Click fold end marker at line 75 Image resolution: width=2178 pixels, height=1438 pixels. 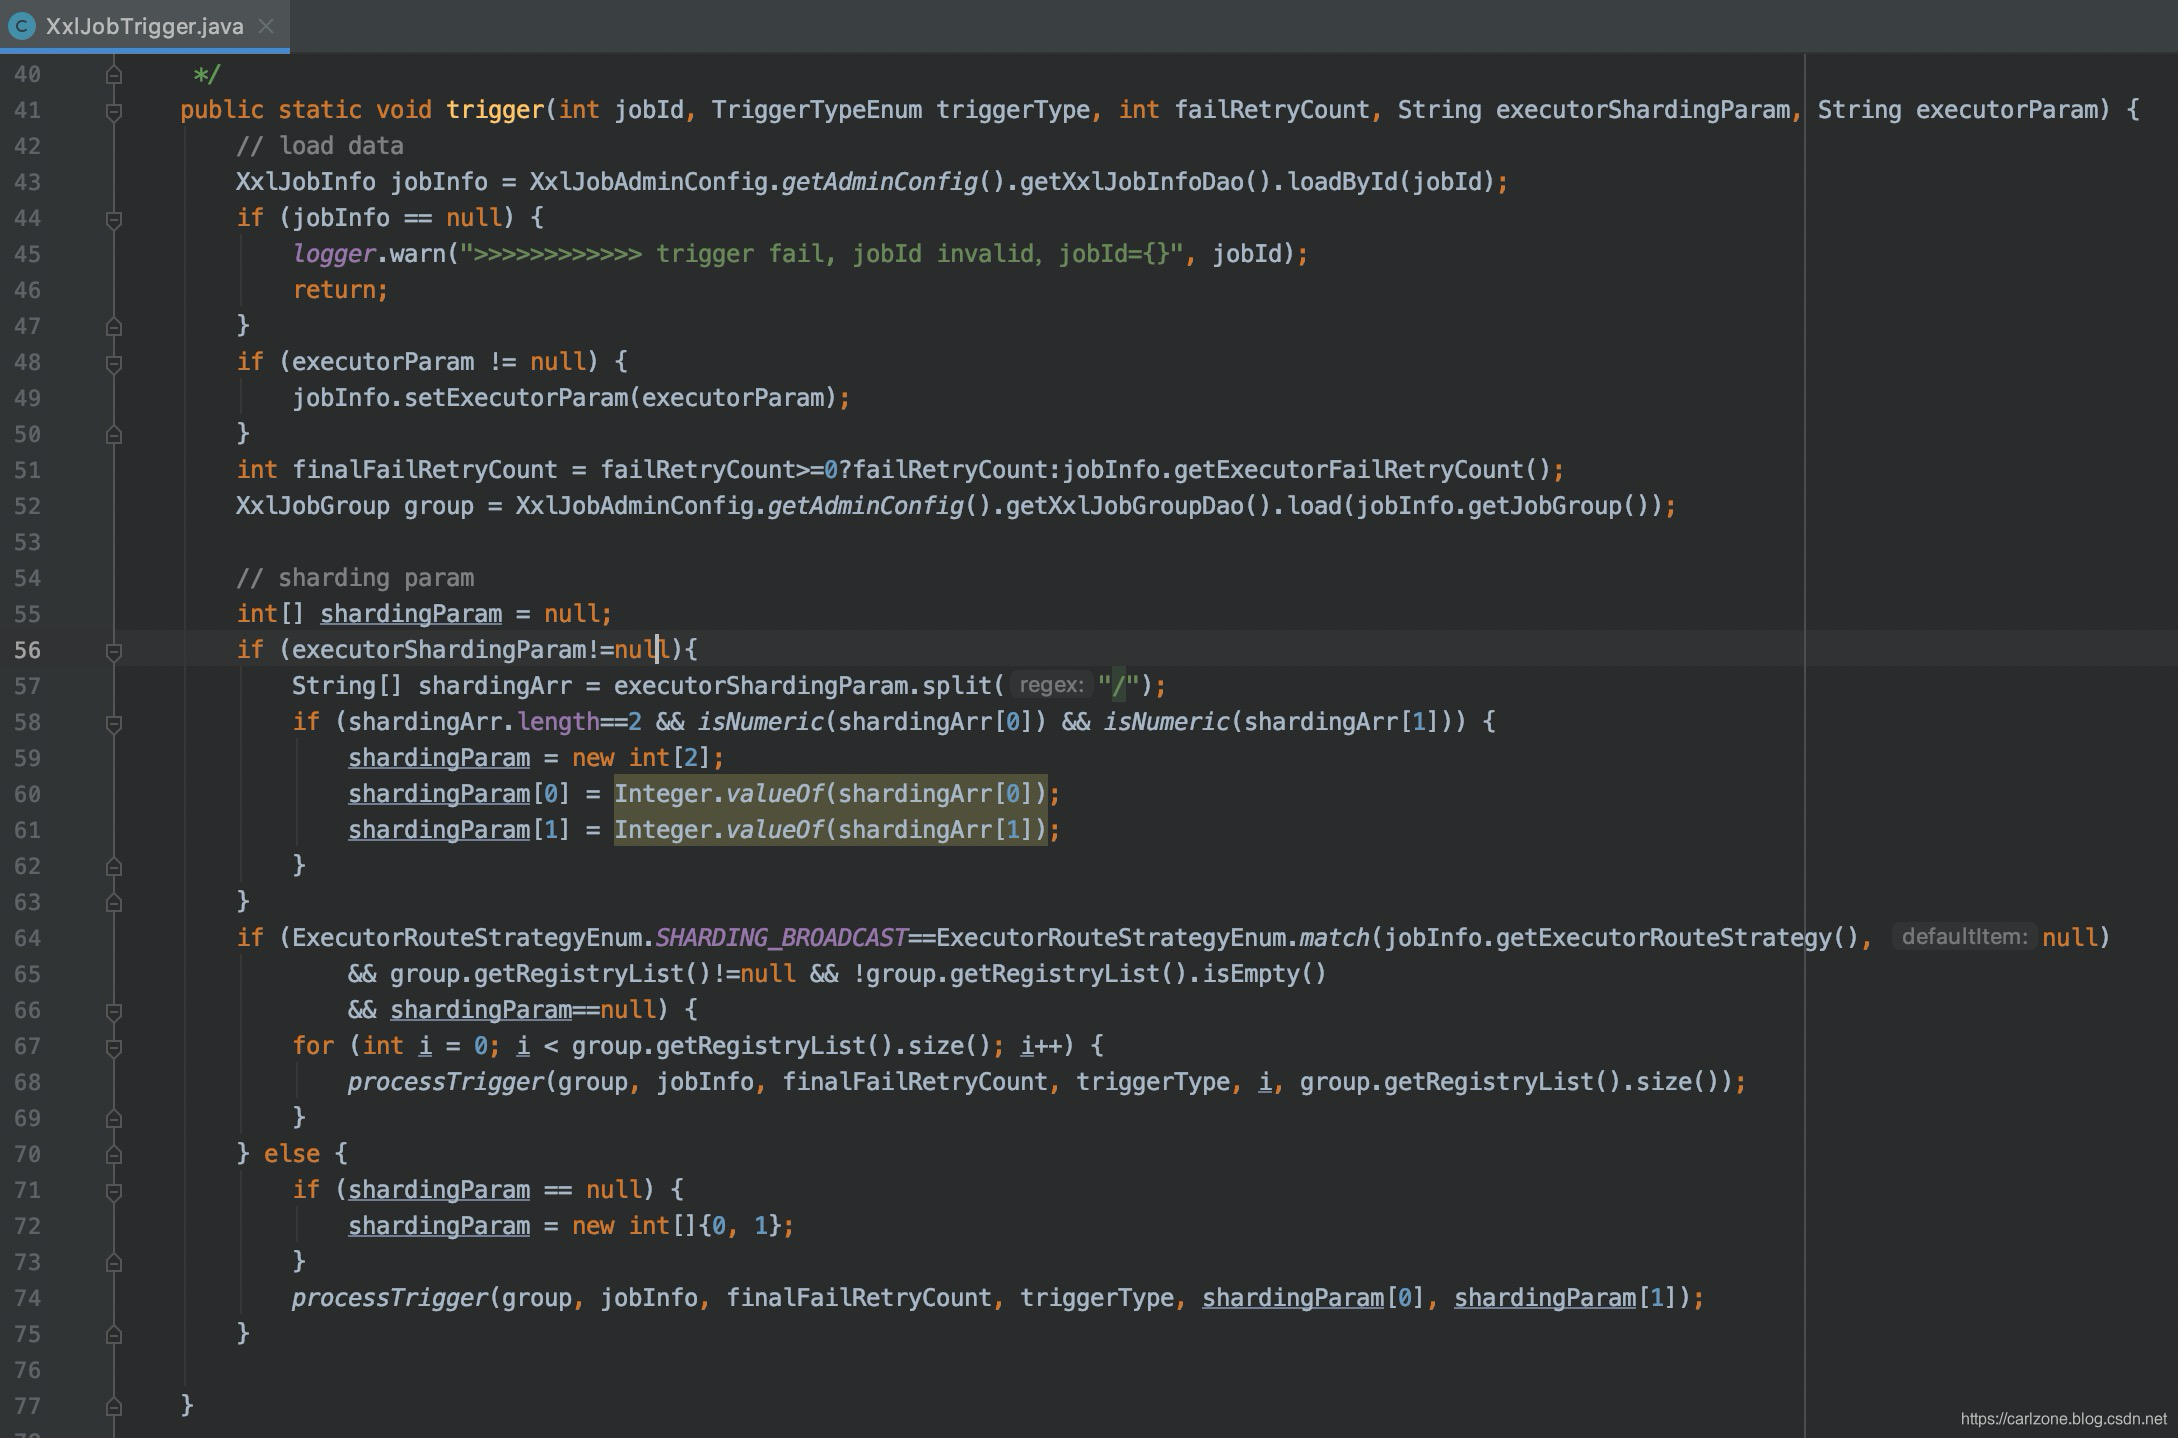pos(114,1335)
